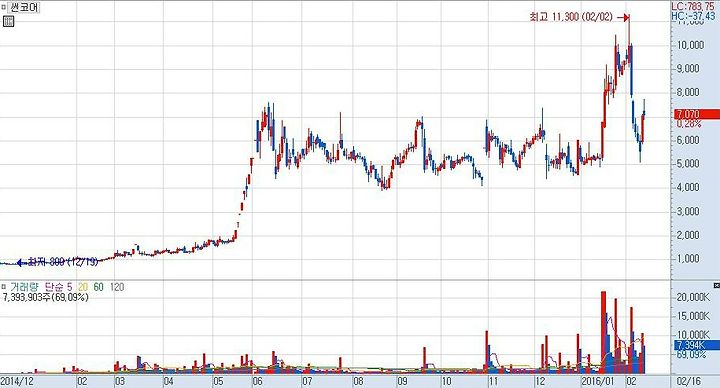Toggle the small square beside 거래량 in volume panel
The image size is (720, 388).
(x=4, y=287)
